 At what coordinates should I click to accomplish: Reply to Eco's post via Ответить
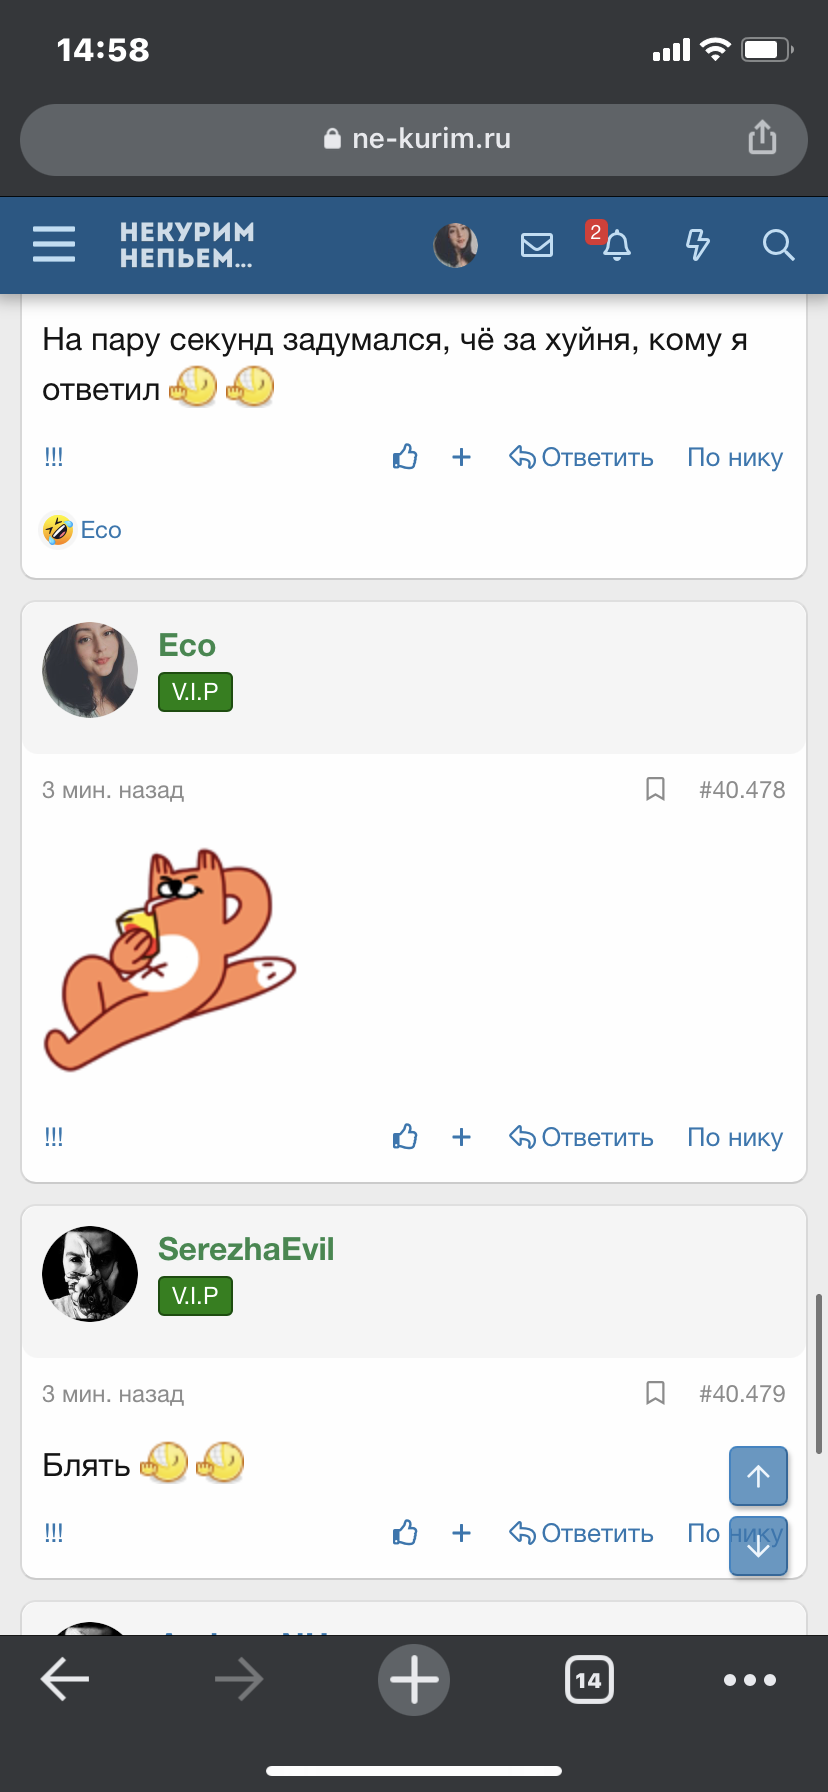pyautogui.click(x=582, y=1137)
